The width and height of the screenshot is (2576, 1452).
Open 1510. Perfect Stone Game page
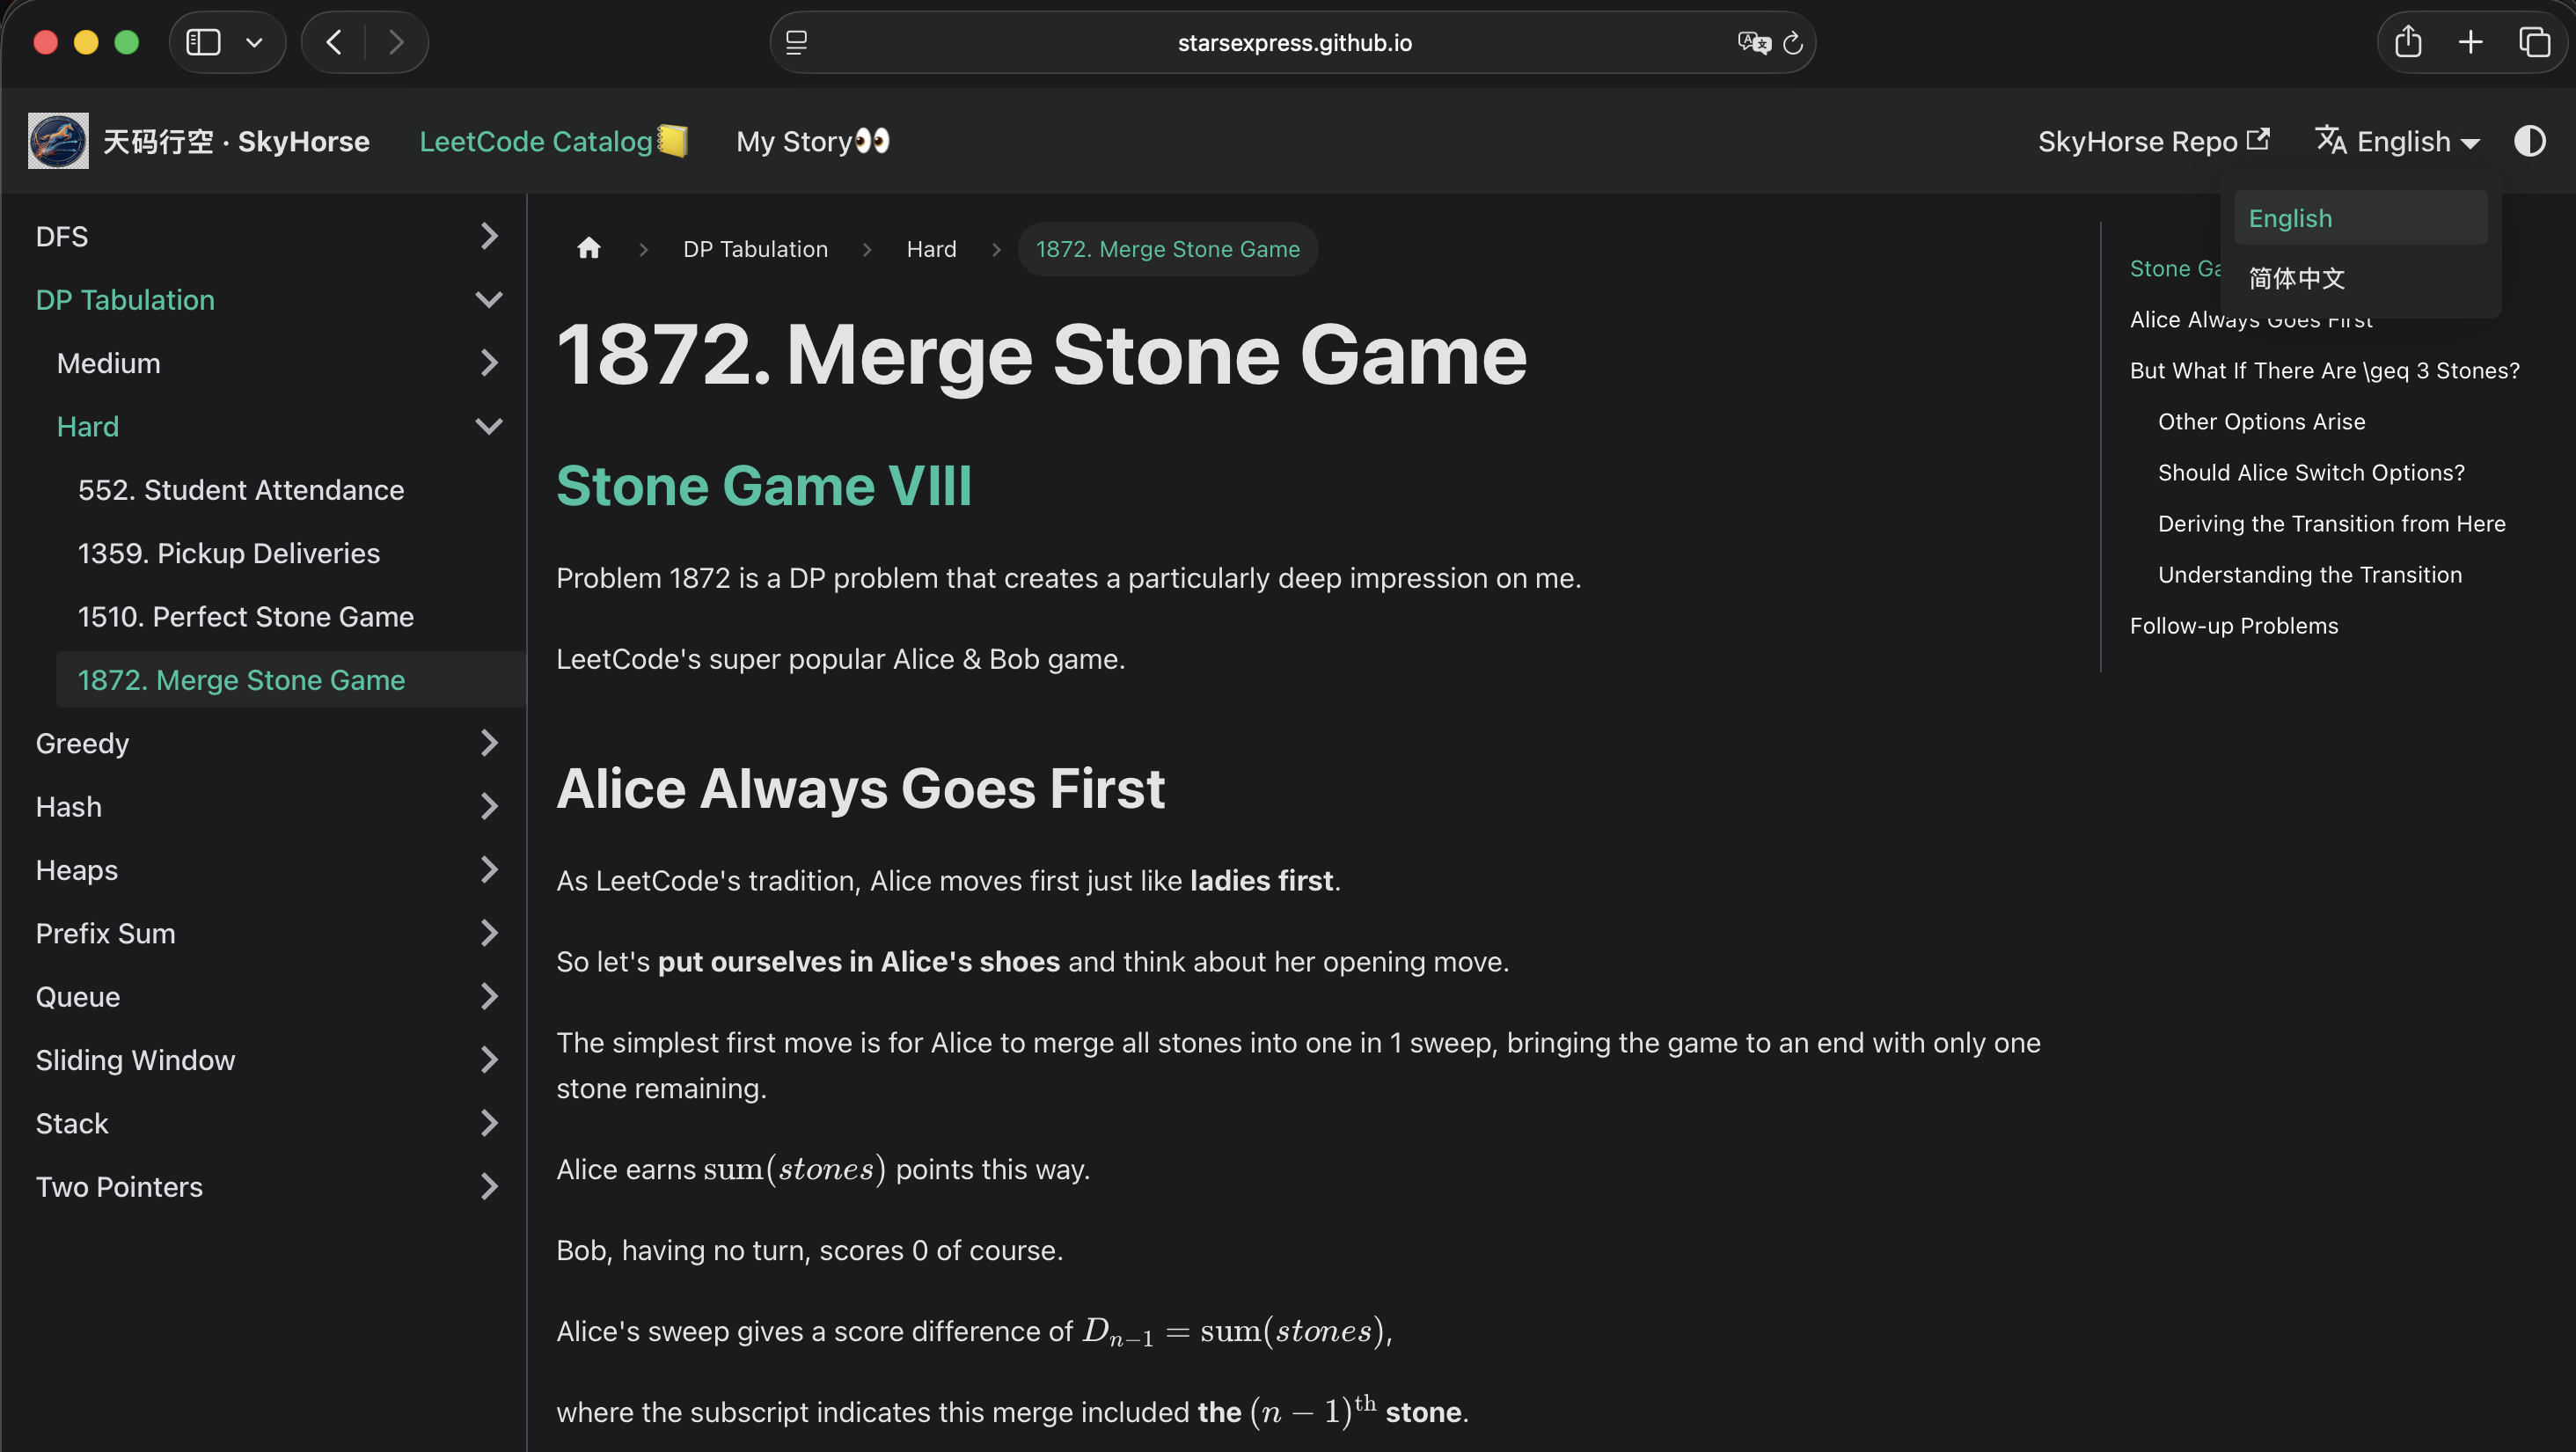point(246,616)
